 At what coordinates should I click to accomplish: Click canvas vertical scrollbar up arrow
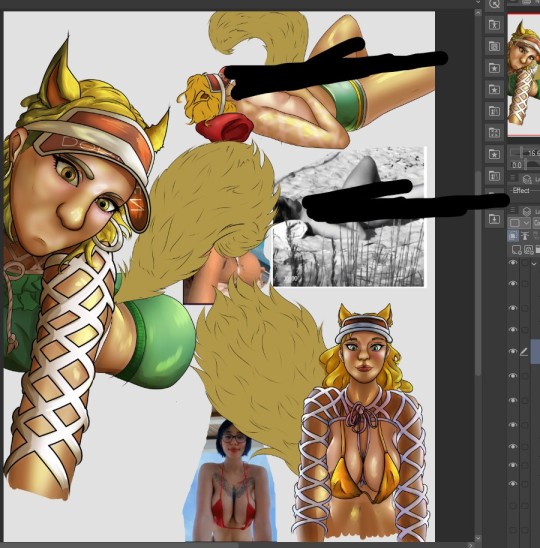[x=478, y=13]
